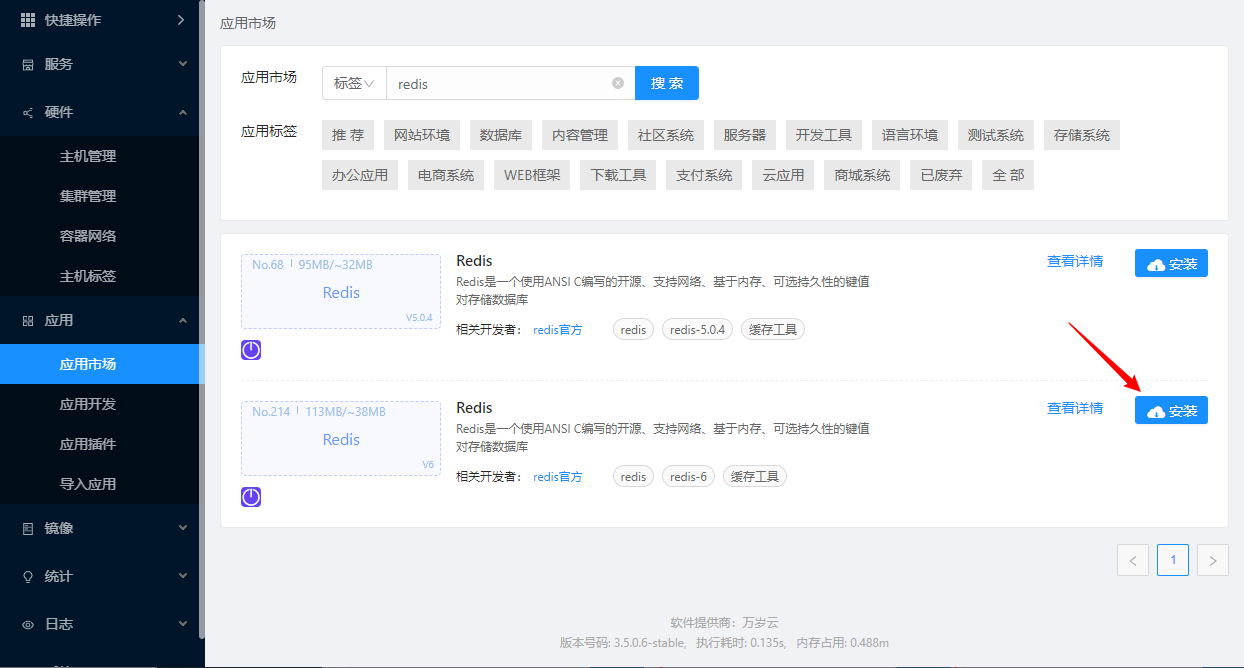Click the eye icon beside 日志
Image resolution: width=1244 pixels, height=668 pixels.
pyautogui.click(x=28, y=624)
